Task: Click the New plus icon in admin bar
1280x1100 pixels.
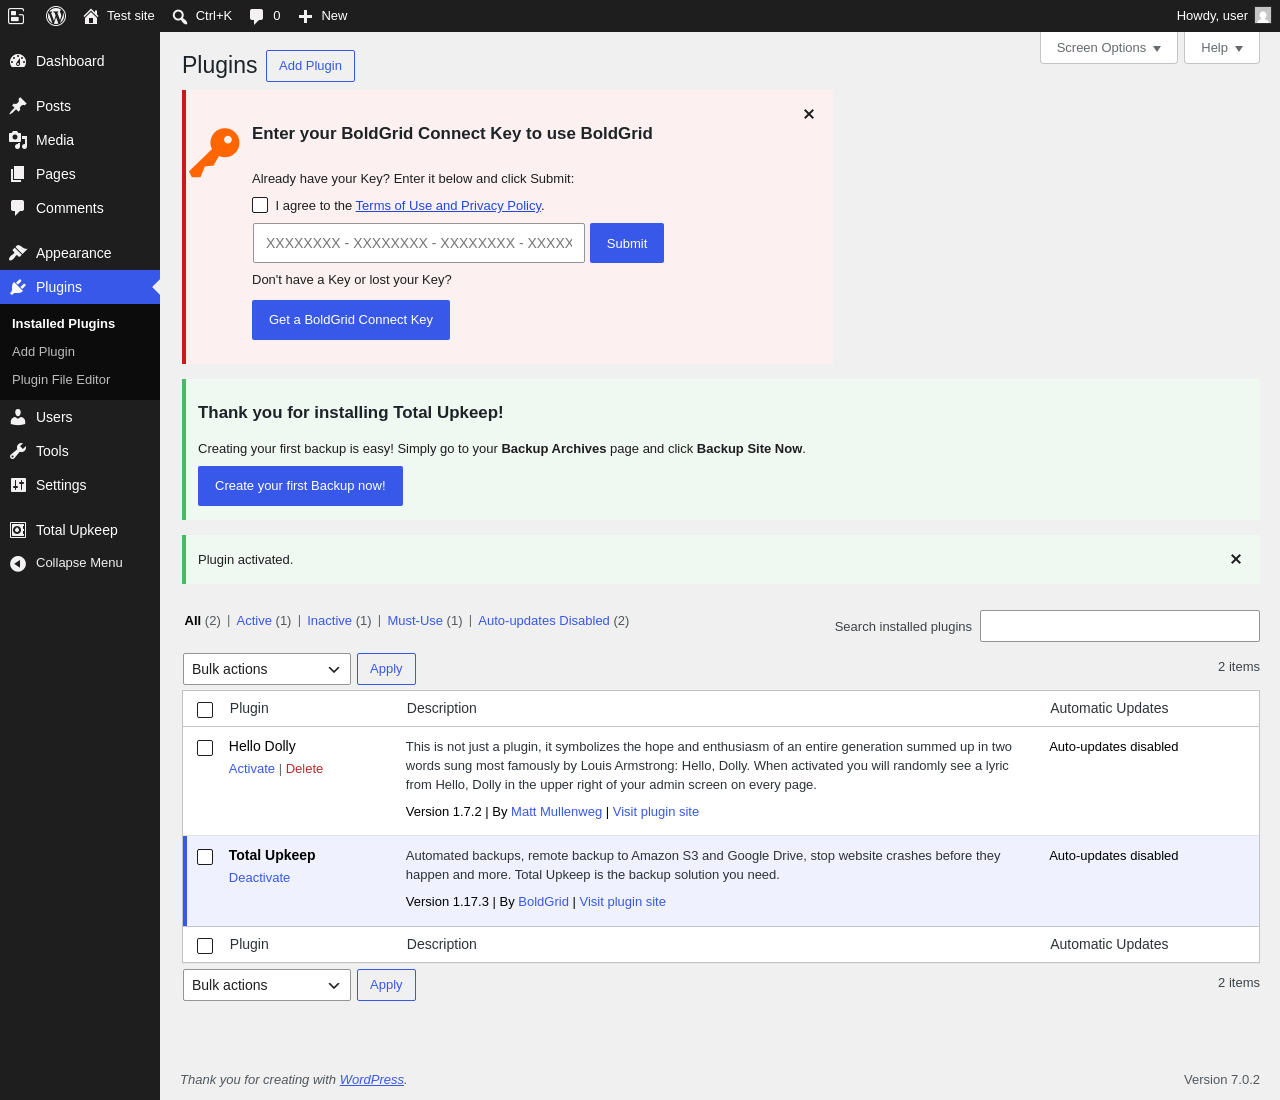Action: (306, 16)
